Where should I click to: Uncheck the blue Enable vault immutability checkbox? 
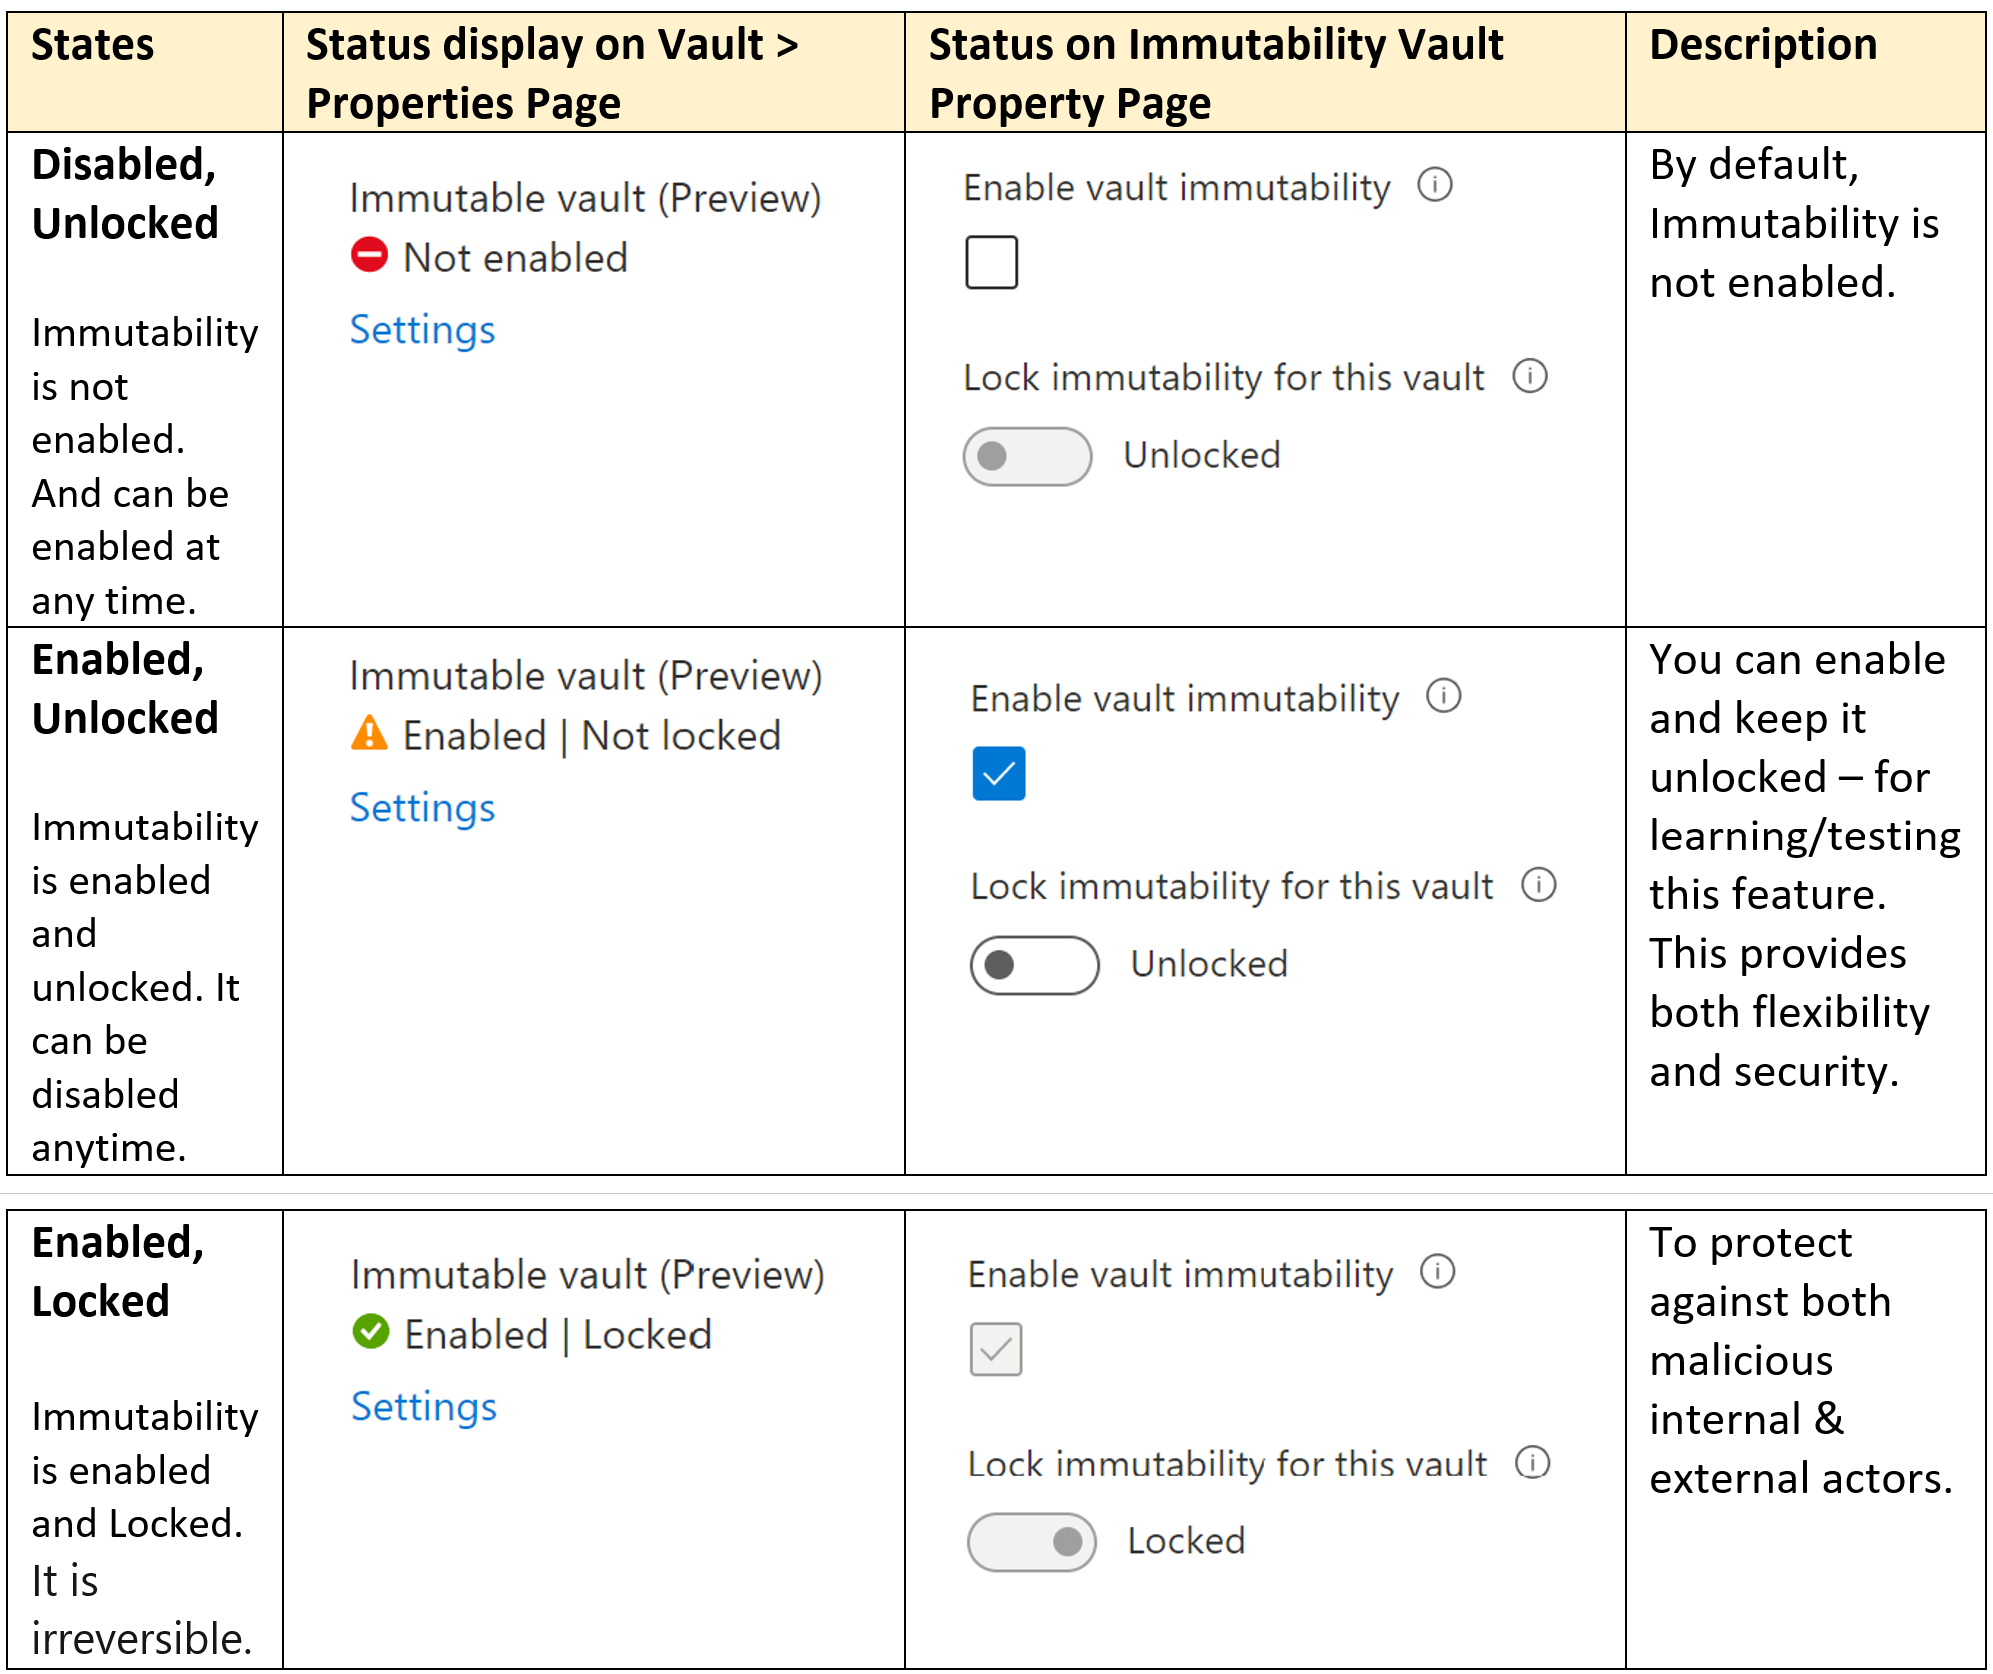tap(998, 773)
